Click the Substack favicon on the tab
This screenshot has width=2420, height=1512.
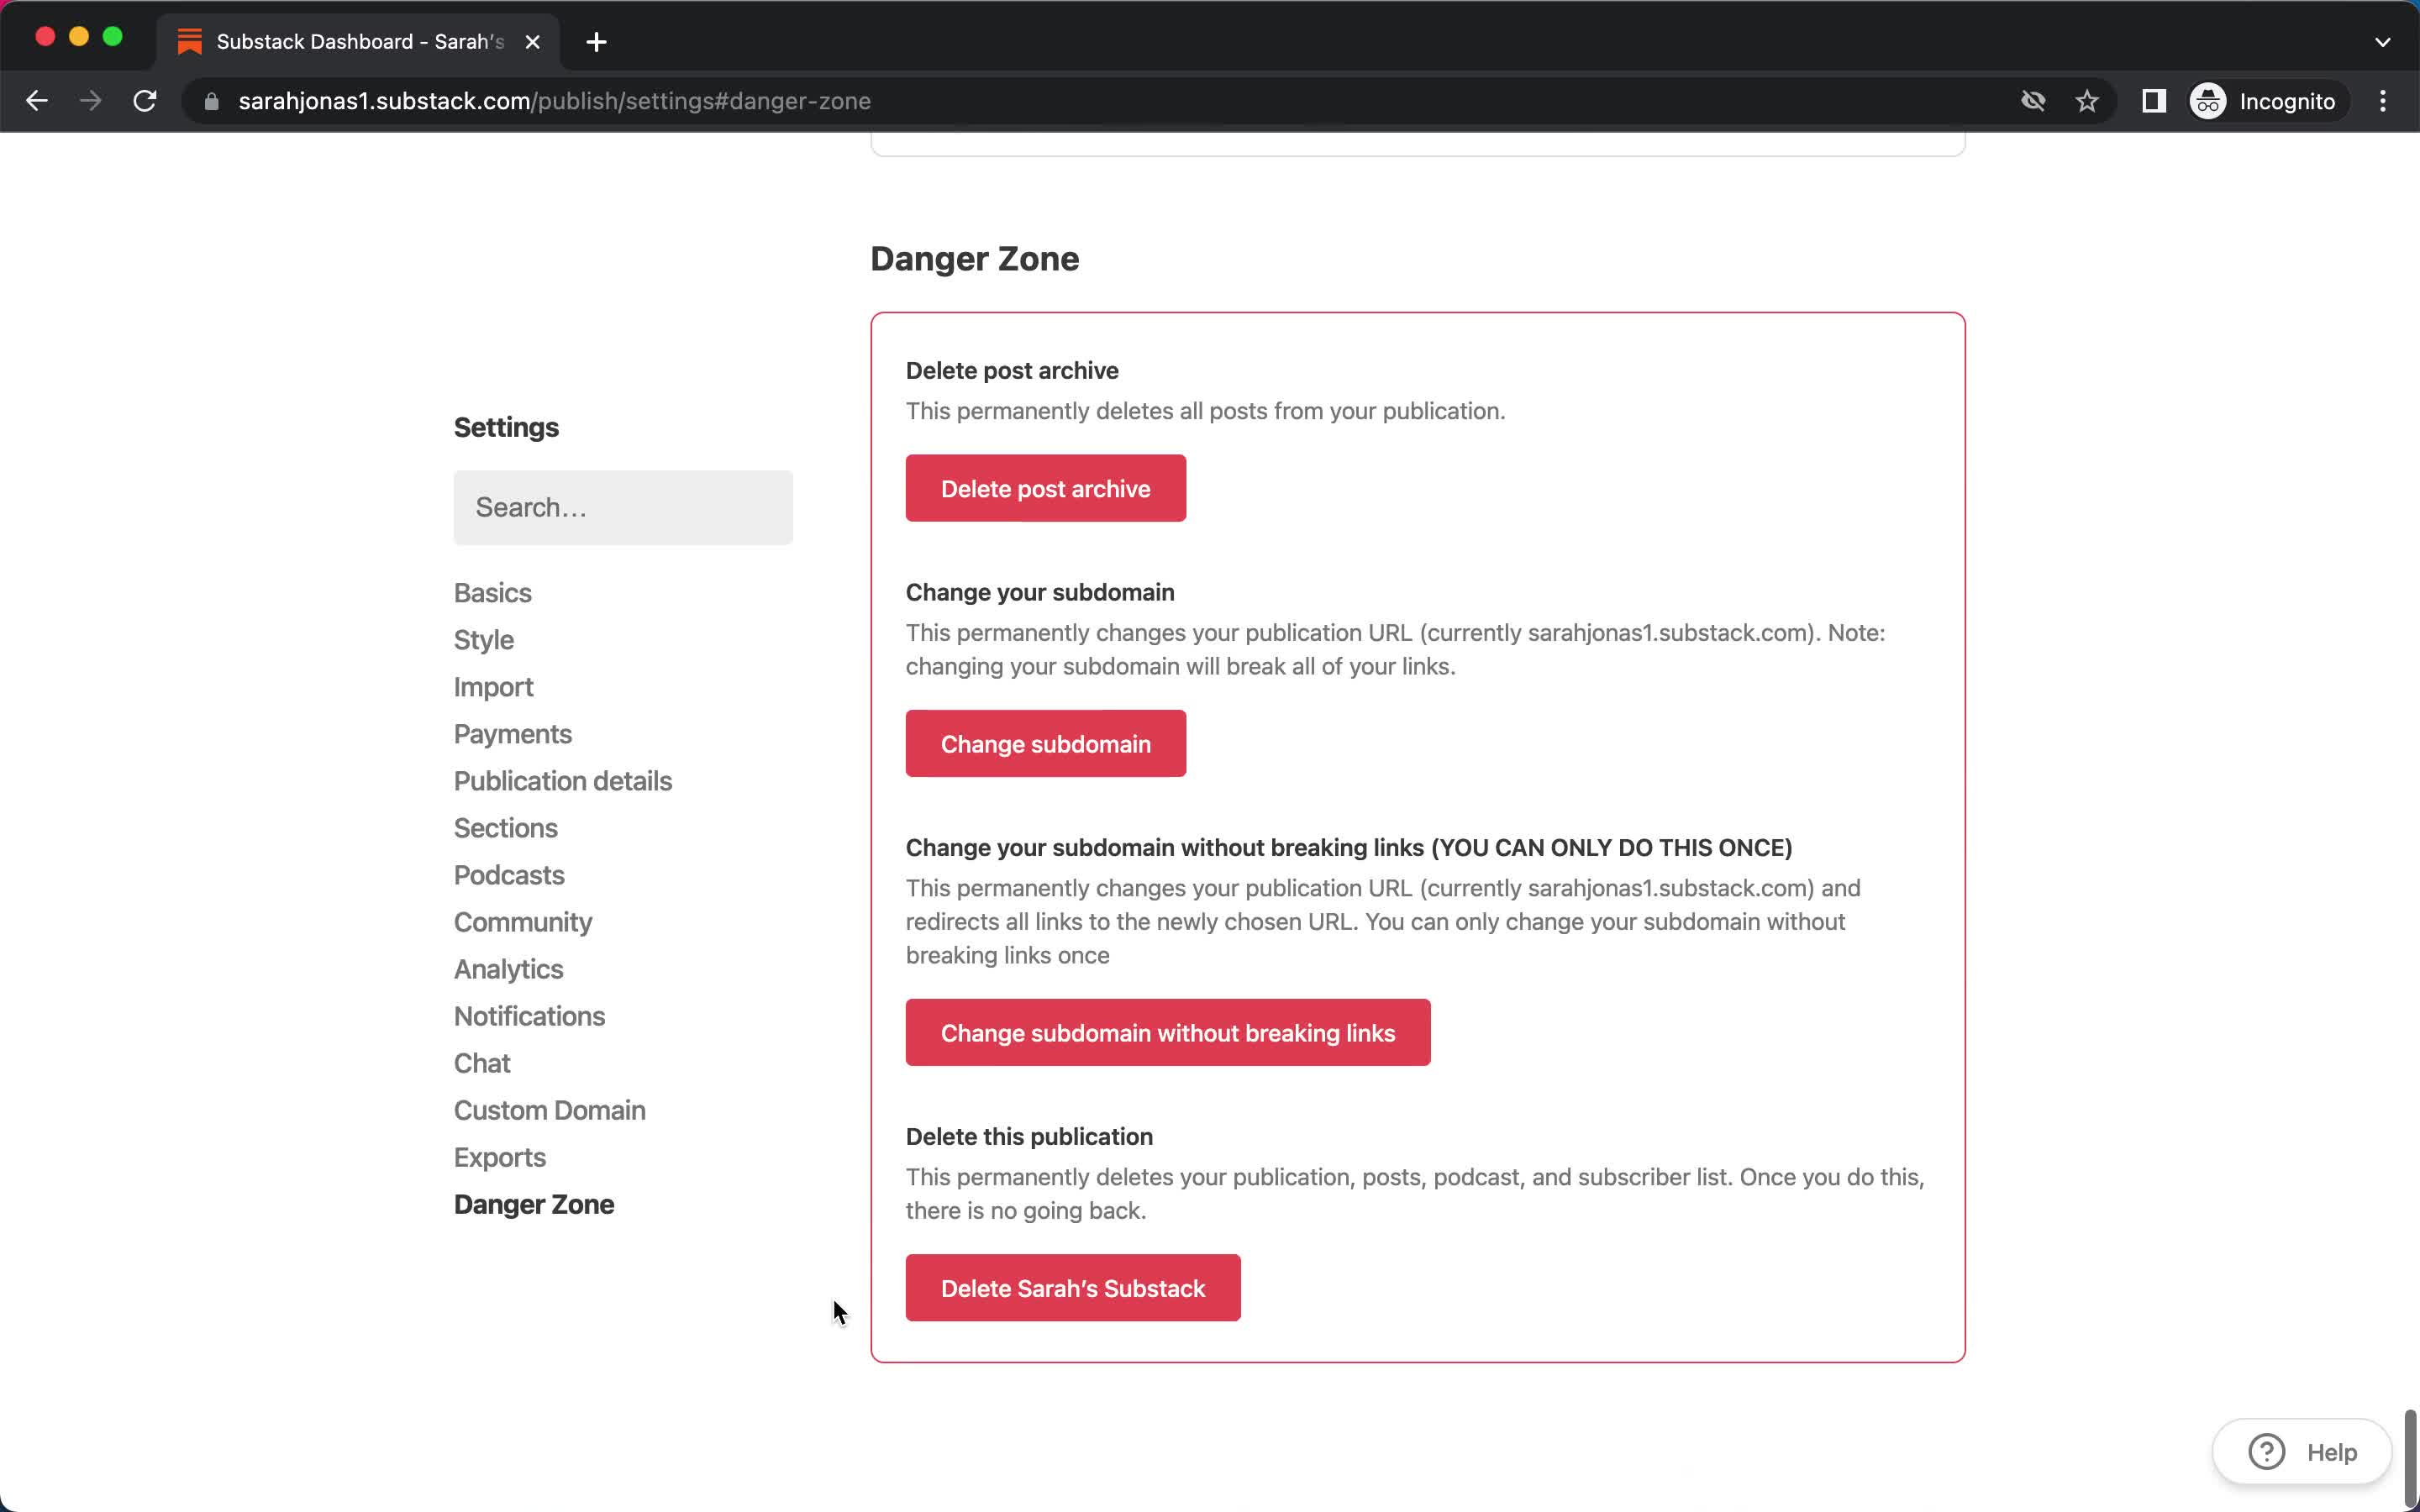click(x=189, y=42)
